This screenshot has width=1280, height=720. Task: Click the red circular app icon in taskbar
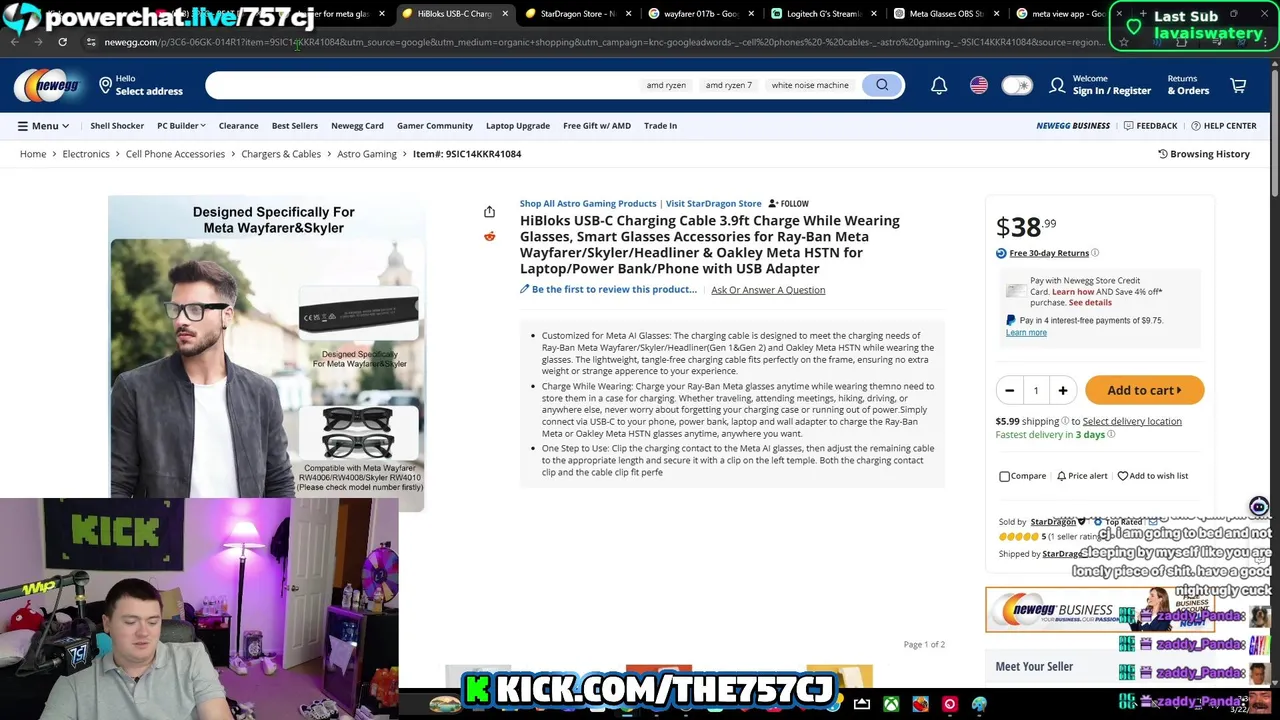click(949, 704)
